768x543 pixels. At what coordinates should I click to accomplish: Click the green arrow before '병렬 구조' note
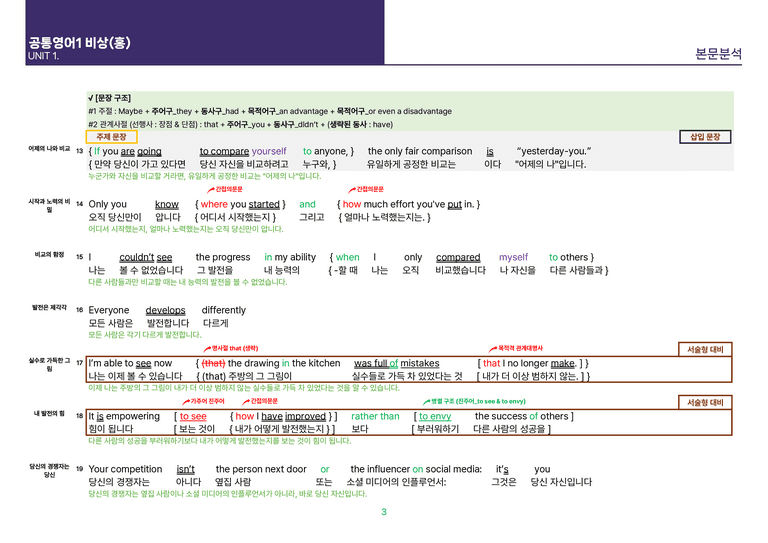point(427,401)
